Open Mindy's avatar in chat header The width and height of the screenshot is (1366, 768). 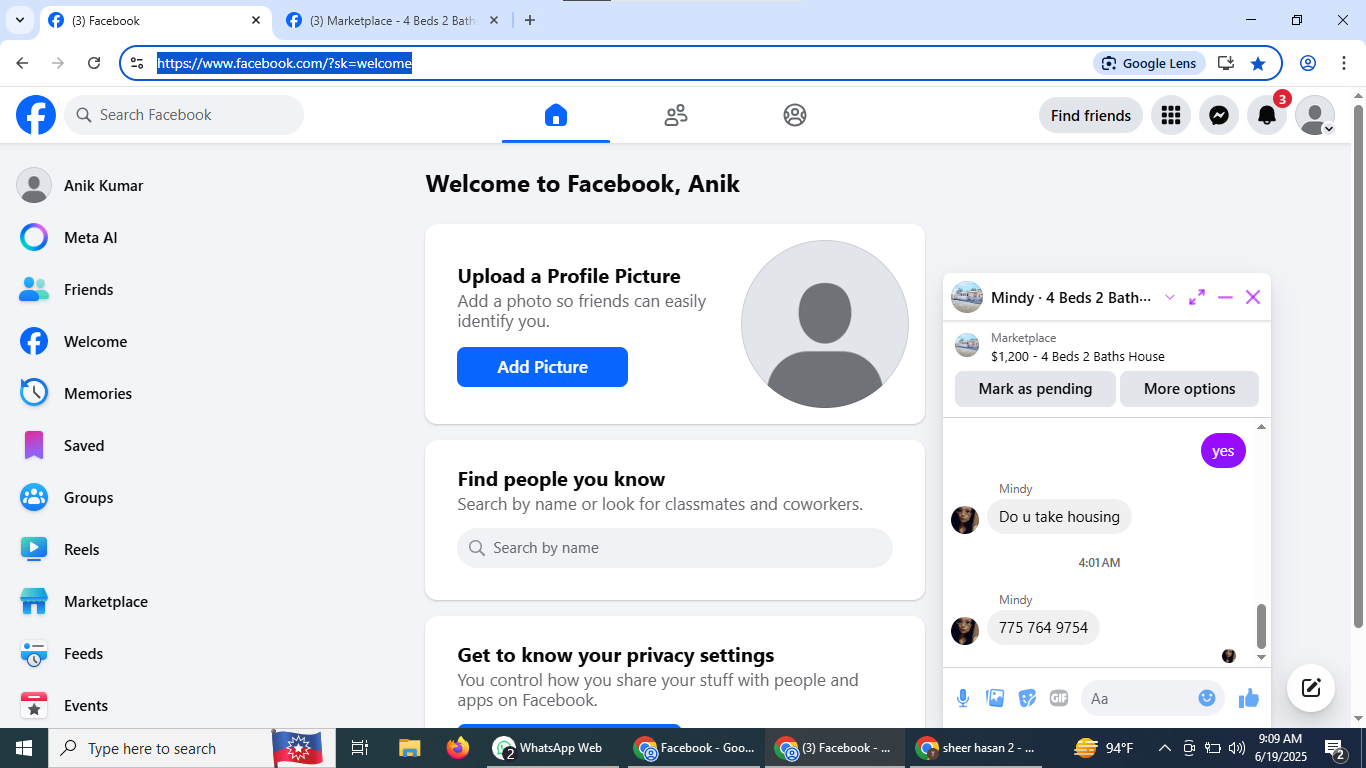967,297
